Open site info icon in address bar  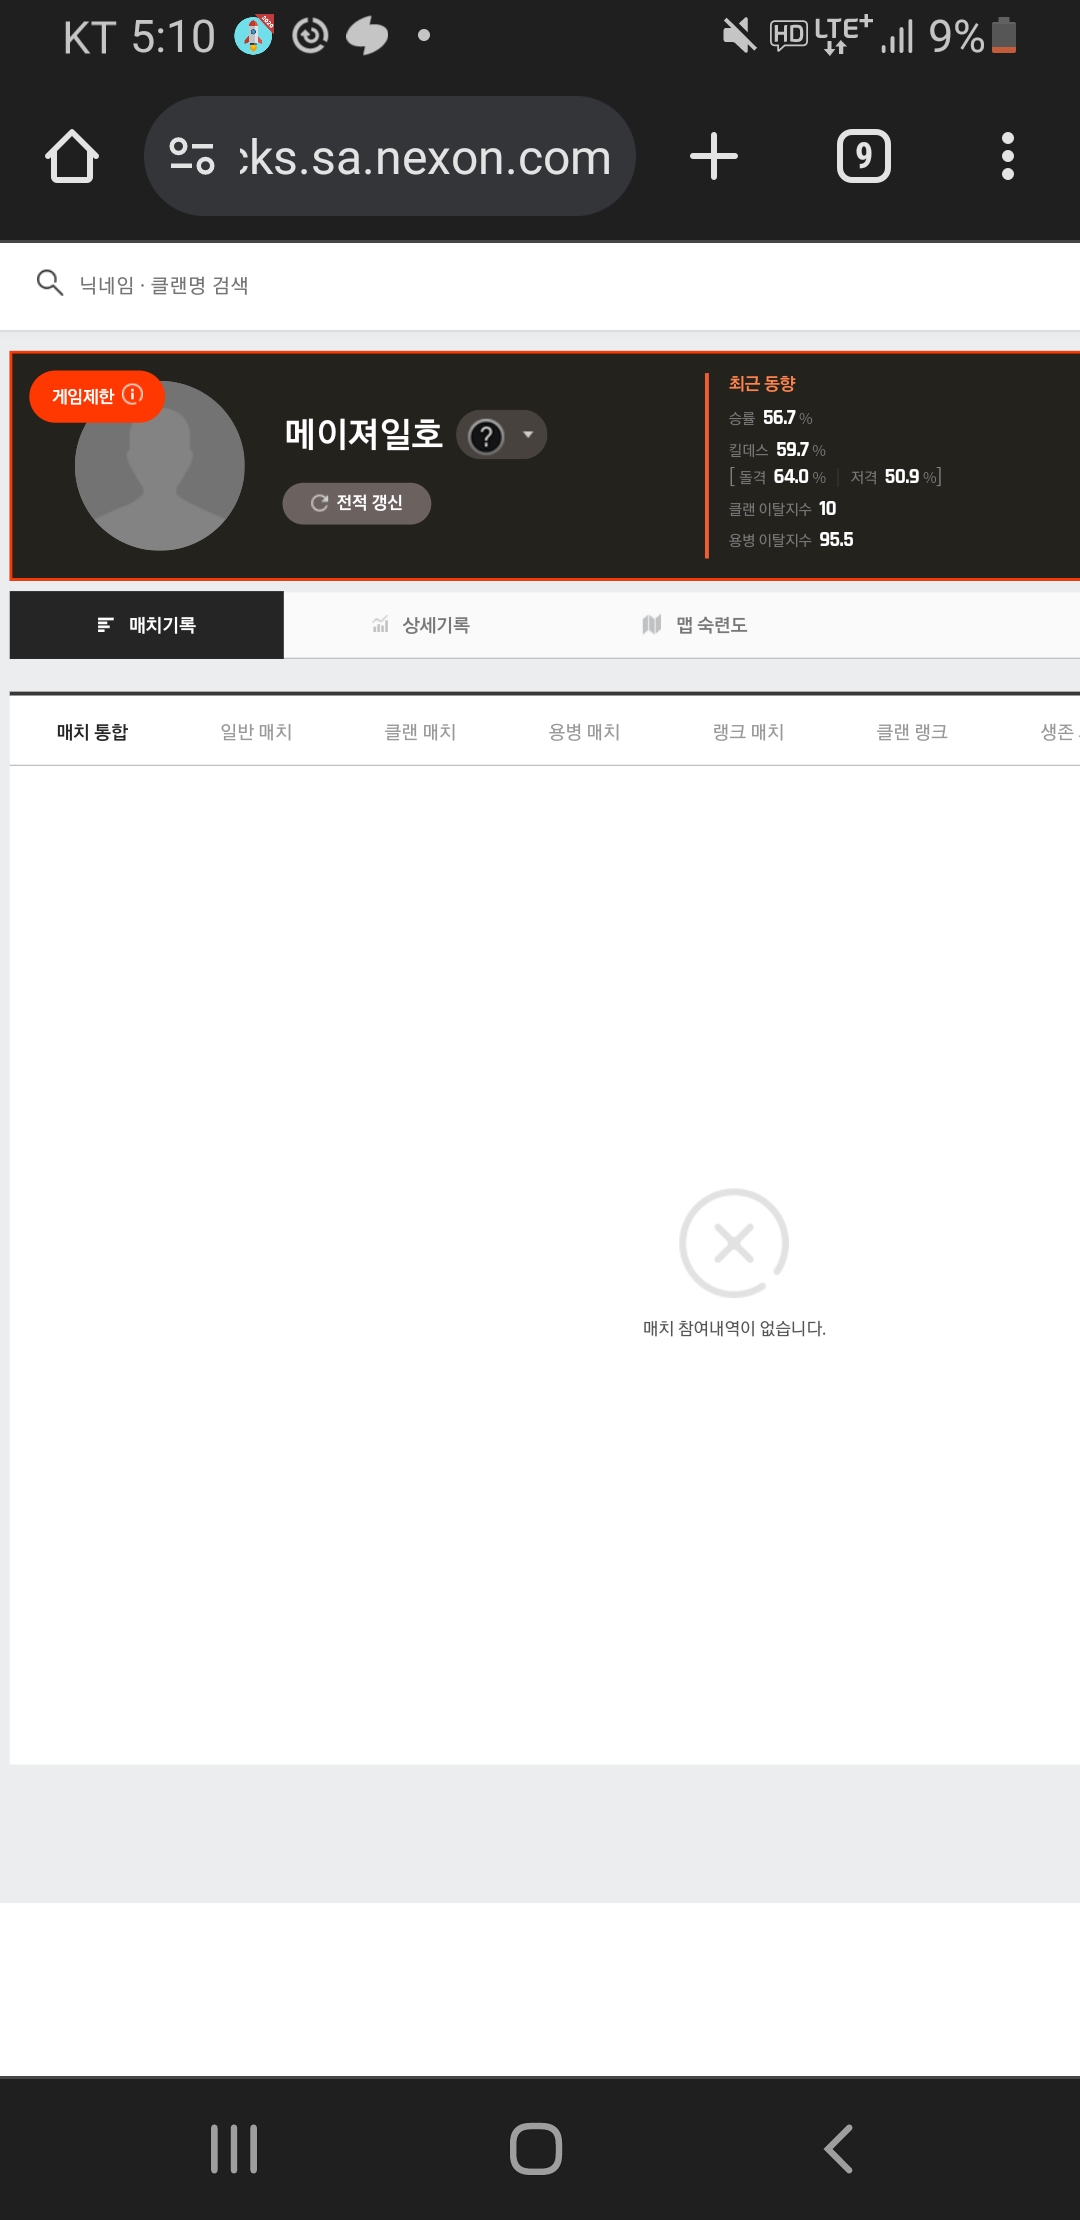(192, 156)
